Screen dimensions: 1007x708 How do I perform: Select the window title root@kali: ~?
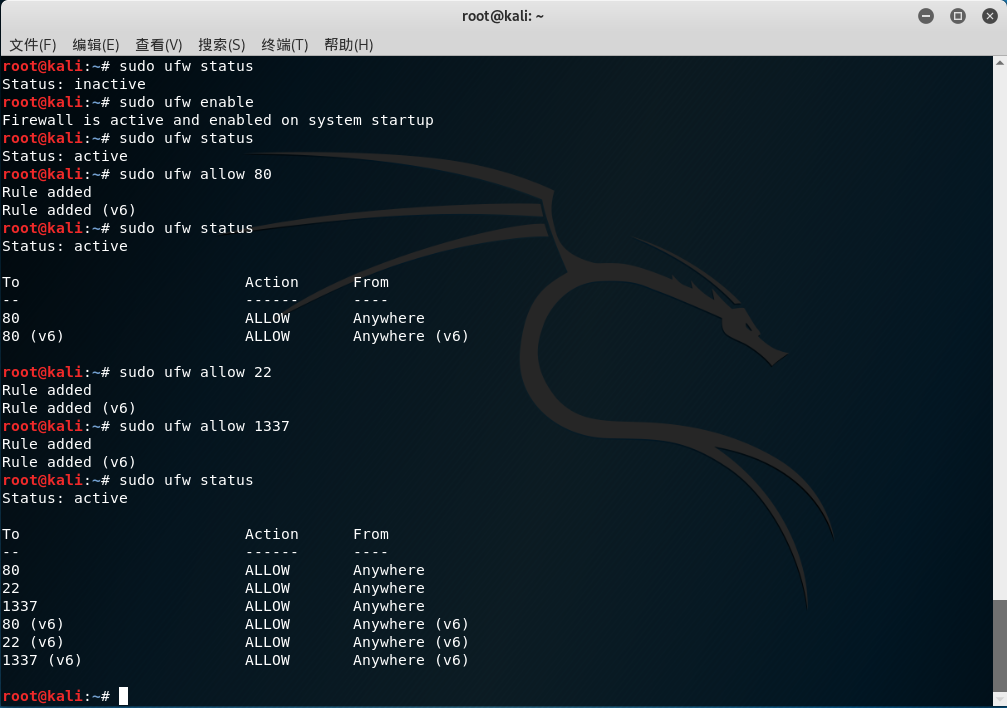pos(503,15)
